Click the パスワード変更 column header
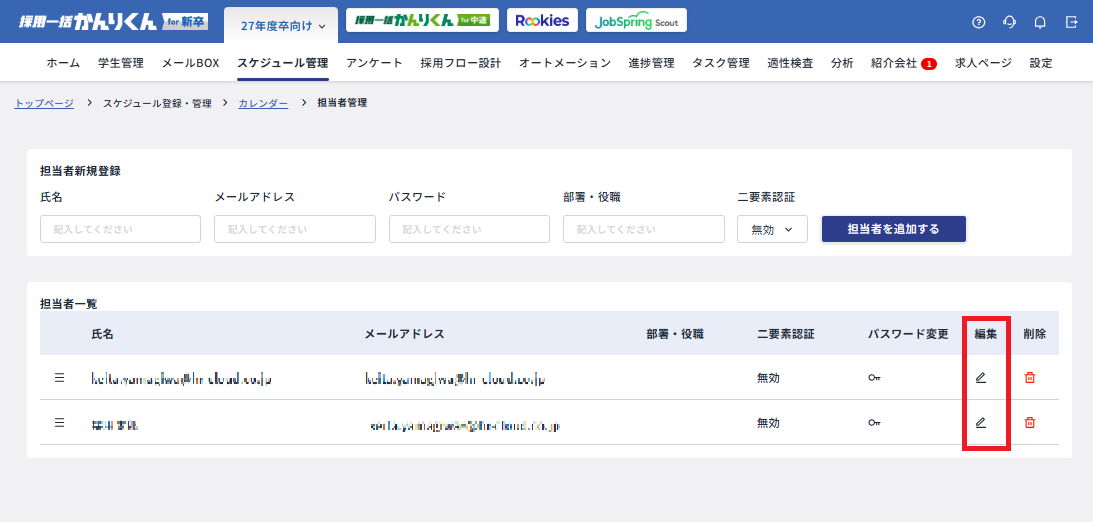This screenshot has width=1093, height=522. tap(908, 334)
